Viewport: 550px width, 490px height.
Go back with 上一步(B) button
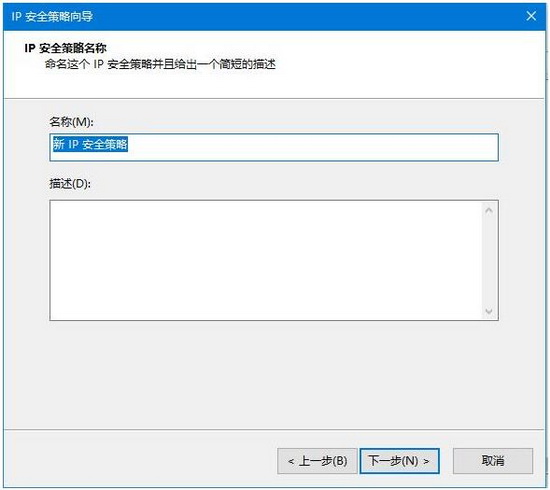[317, 461]
